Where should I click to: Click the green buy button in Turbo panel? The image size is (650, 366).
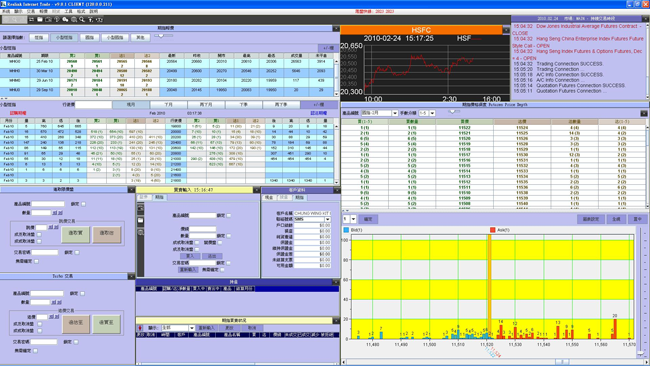point(106,323)
